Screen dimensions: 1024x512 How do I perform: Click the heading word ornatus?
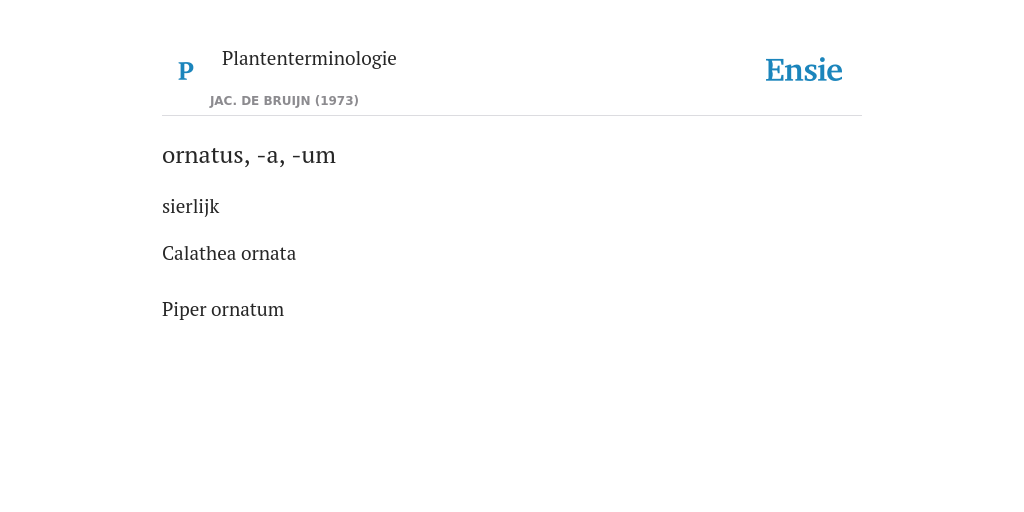[202, 156]
